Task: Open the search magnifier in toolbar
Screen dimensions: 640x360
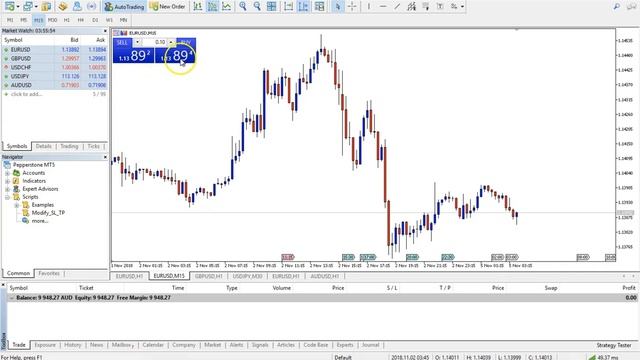Action: coord(617,7)
